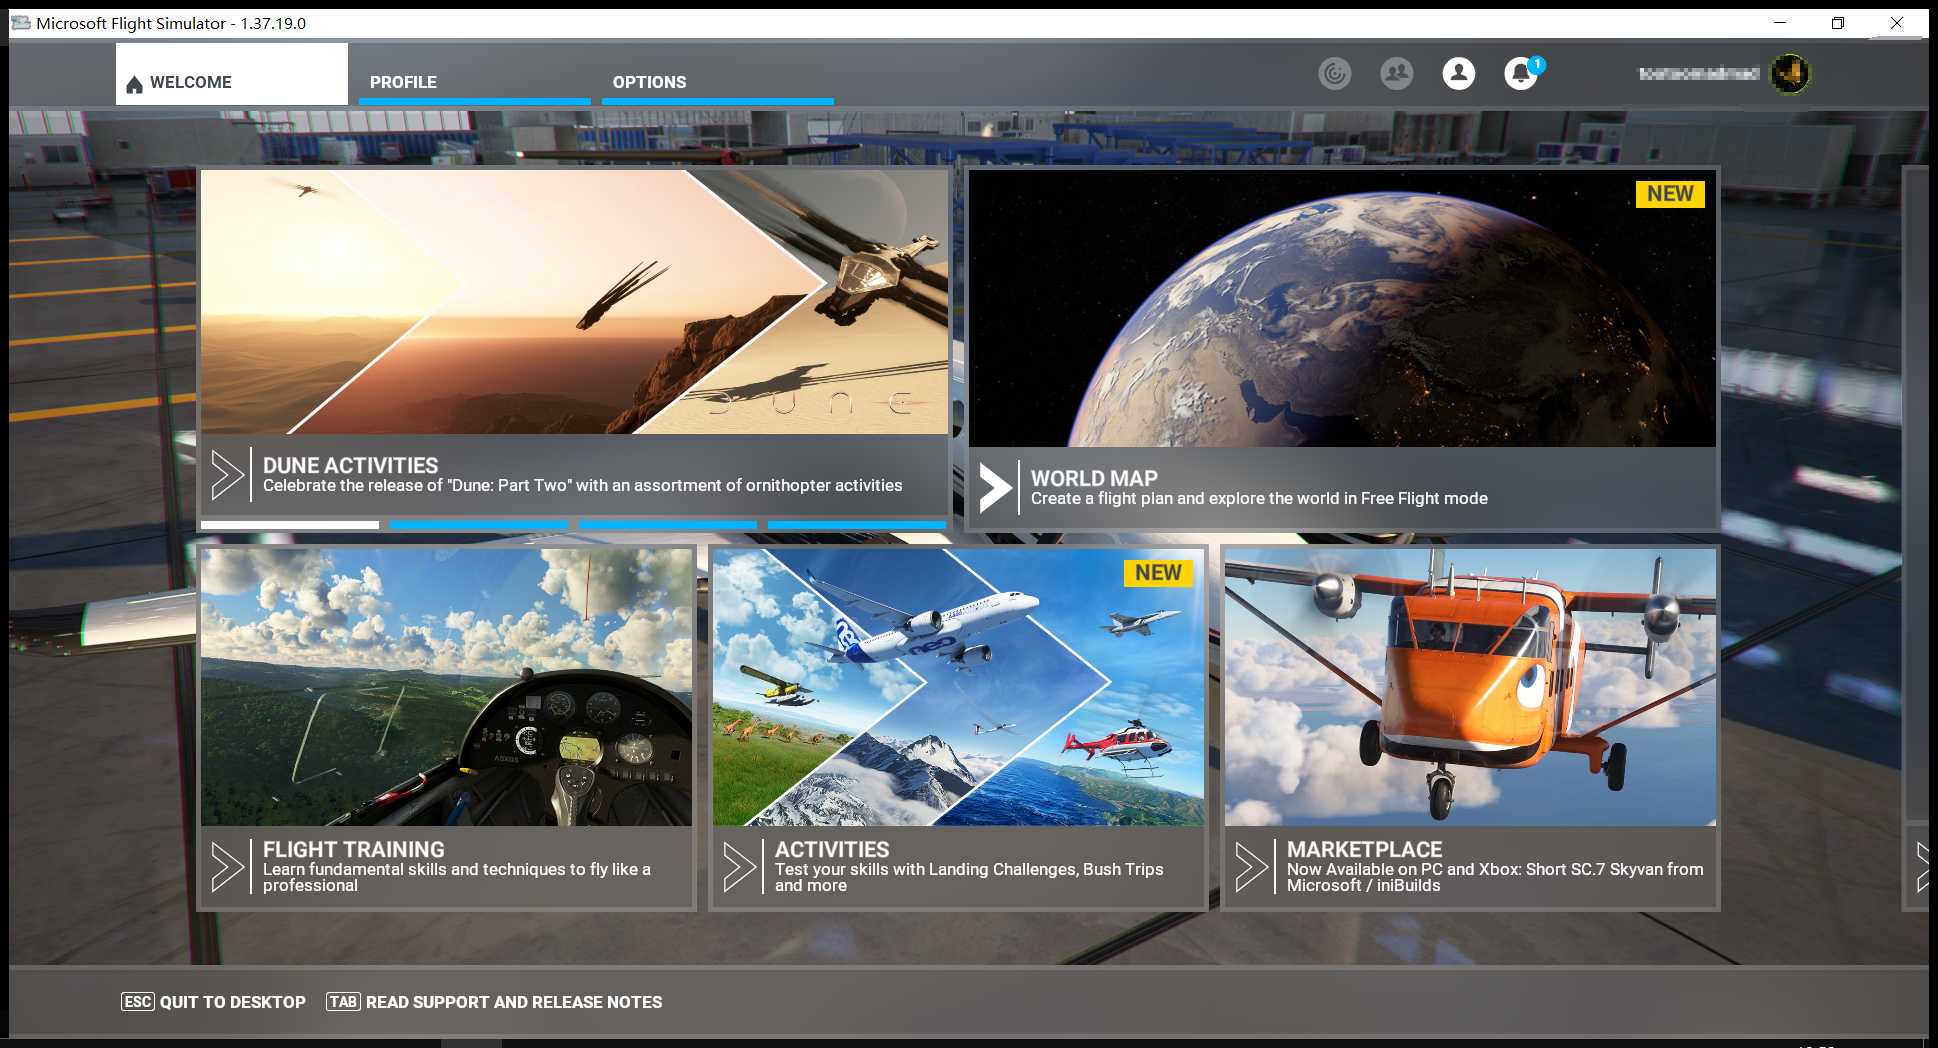Click QUIT TO DESKTOP

click(x=233, y=1002)
